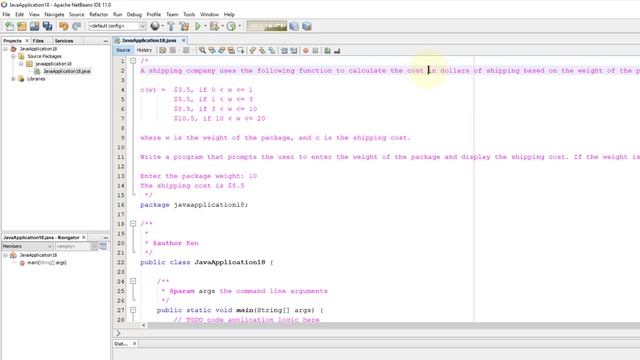Click the Shift Line Left editor icon
This screenshot has width=640, height=360.
(x=284, y=50)
